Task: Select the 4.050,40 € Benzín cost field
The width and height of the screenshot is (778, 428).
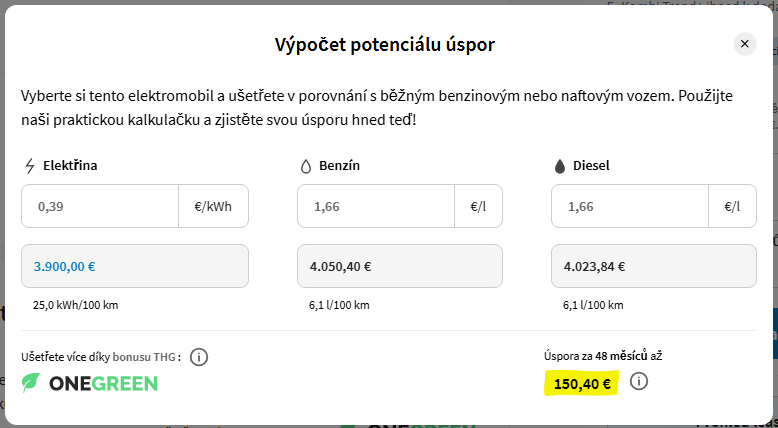Action: 400,266
